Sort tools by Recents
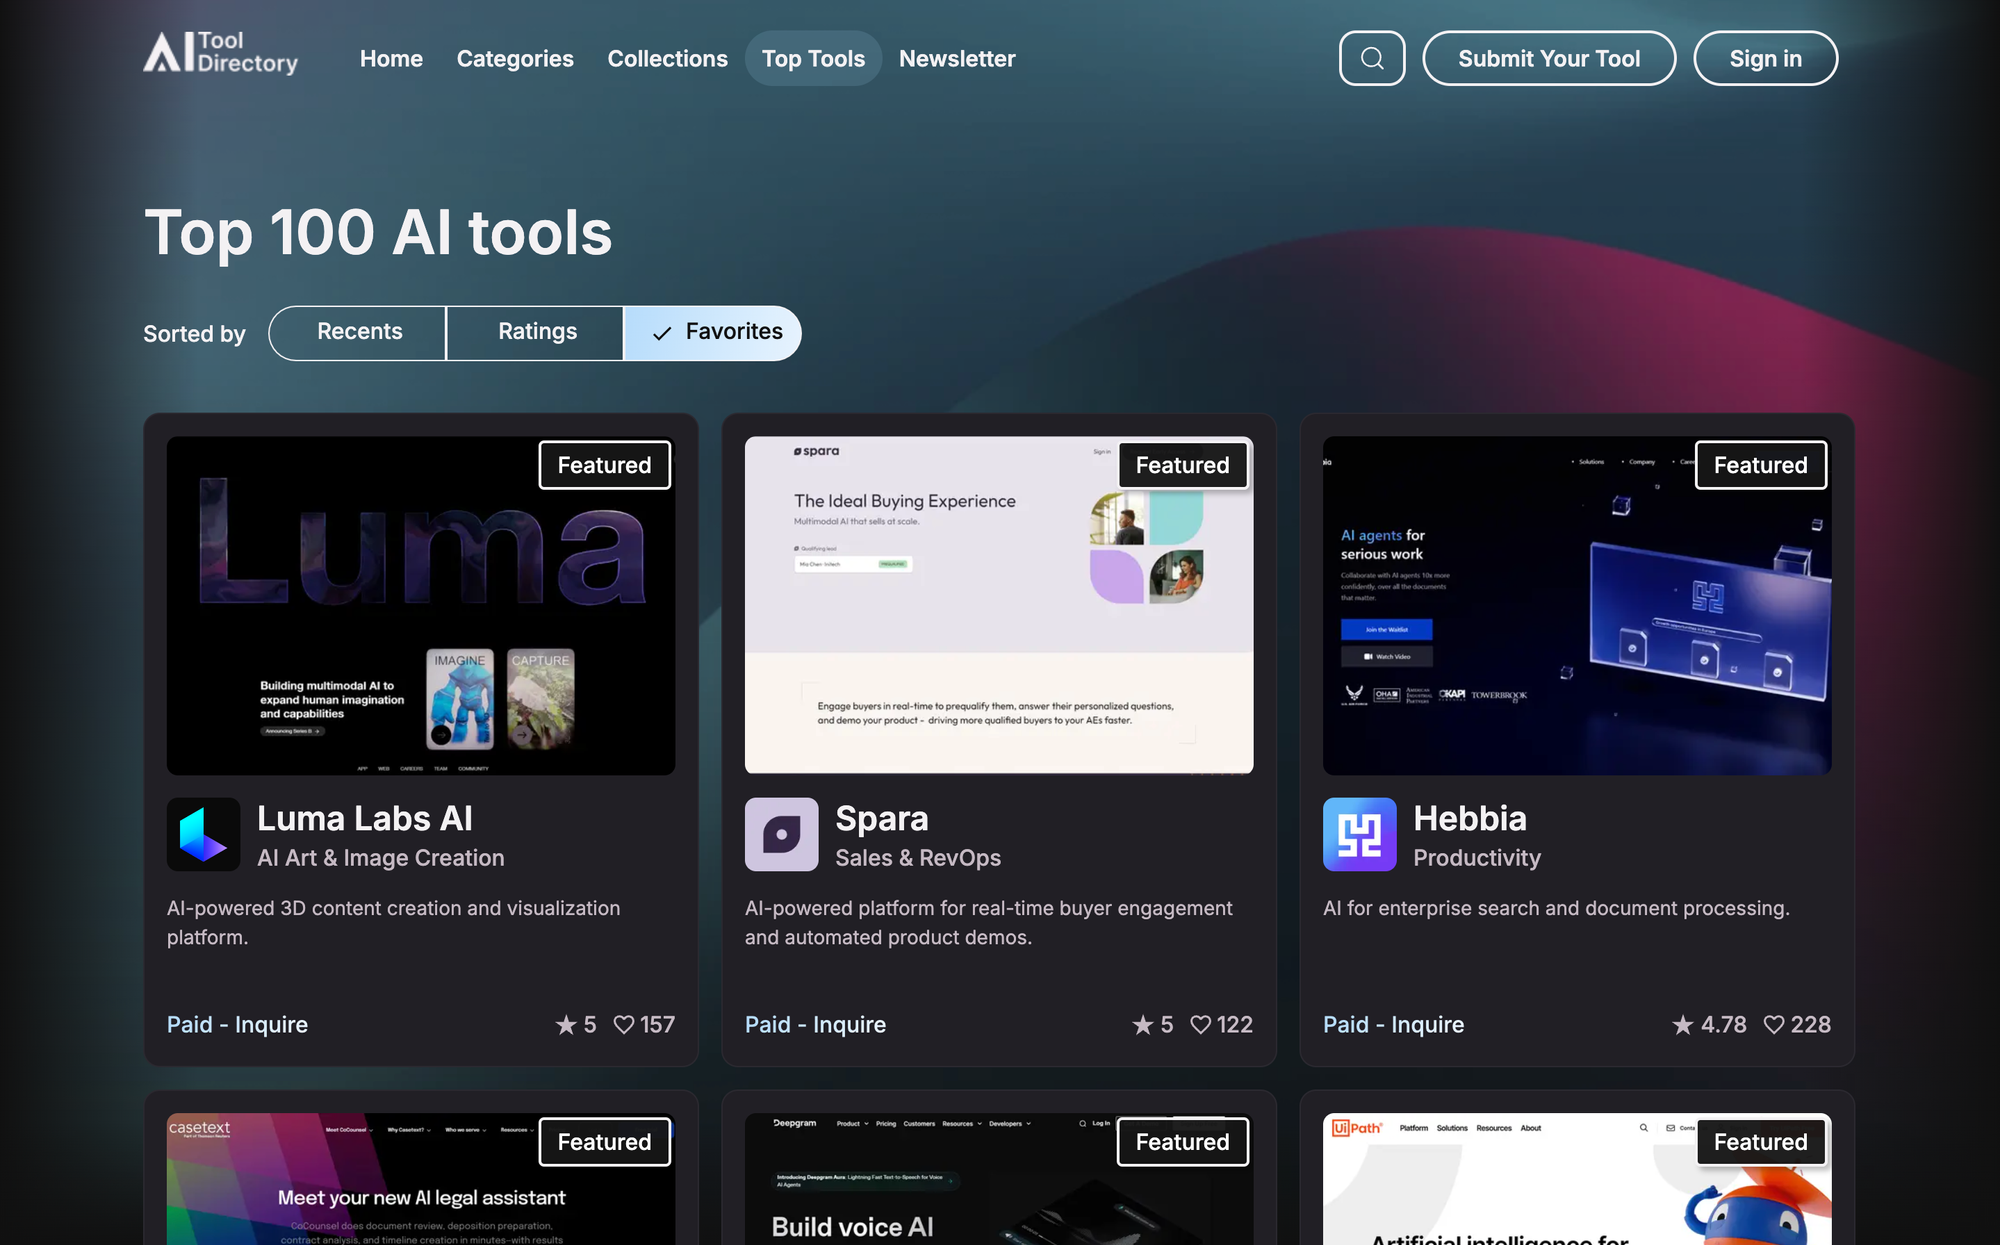The height and width of the screenshot is (1245, 2000). (358, 333)
